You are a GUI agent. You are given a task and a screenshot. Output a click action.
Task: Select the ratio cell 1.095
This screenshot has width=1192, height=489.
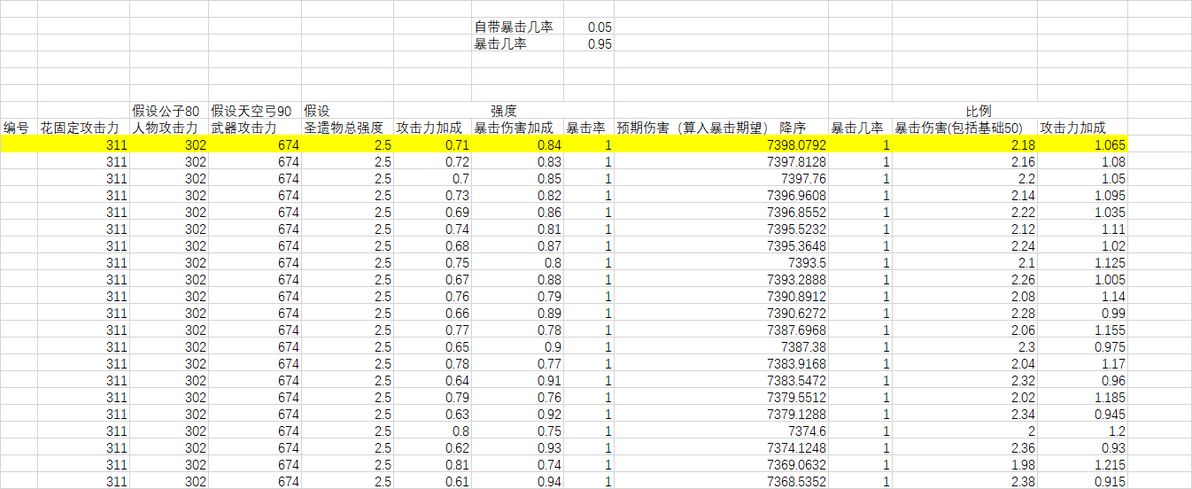(x=1083, y=195)
